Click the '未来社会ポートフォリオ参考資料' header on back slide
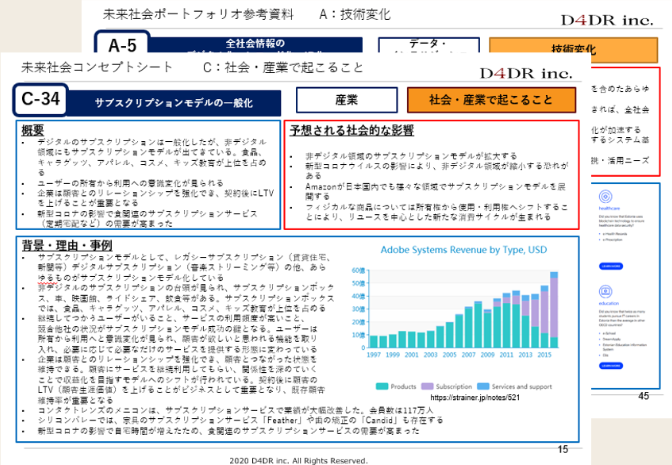This screenshot has width=672, height=465. (198, 14)
